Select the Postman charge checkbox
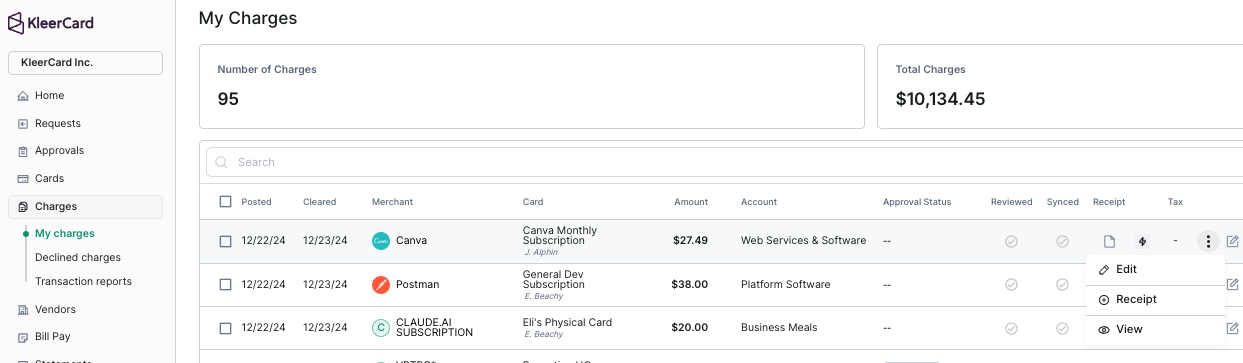The height and width of the screenshot is (363, 1243). pos(225,285)
